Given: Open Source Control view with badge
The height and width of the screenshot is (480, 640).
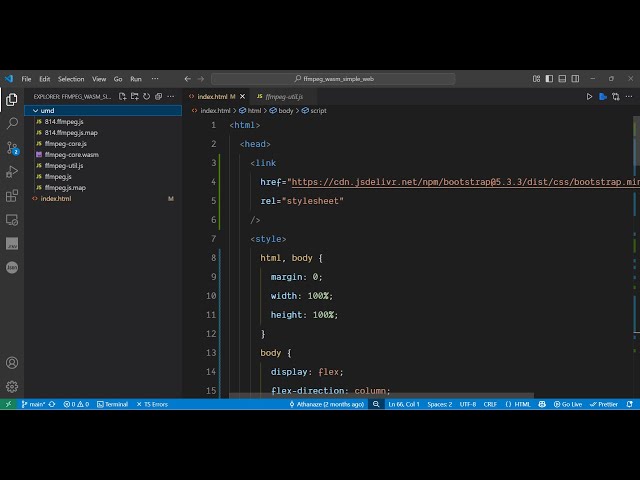Looking at the screenshot, I should (x=12, y=148).
